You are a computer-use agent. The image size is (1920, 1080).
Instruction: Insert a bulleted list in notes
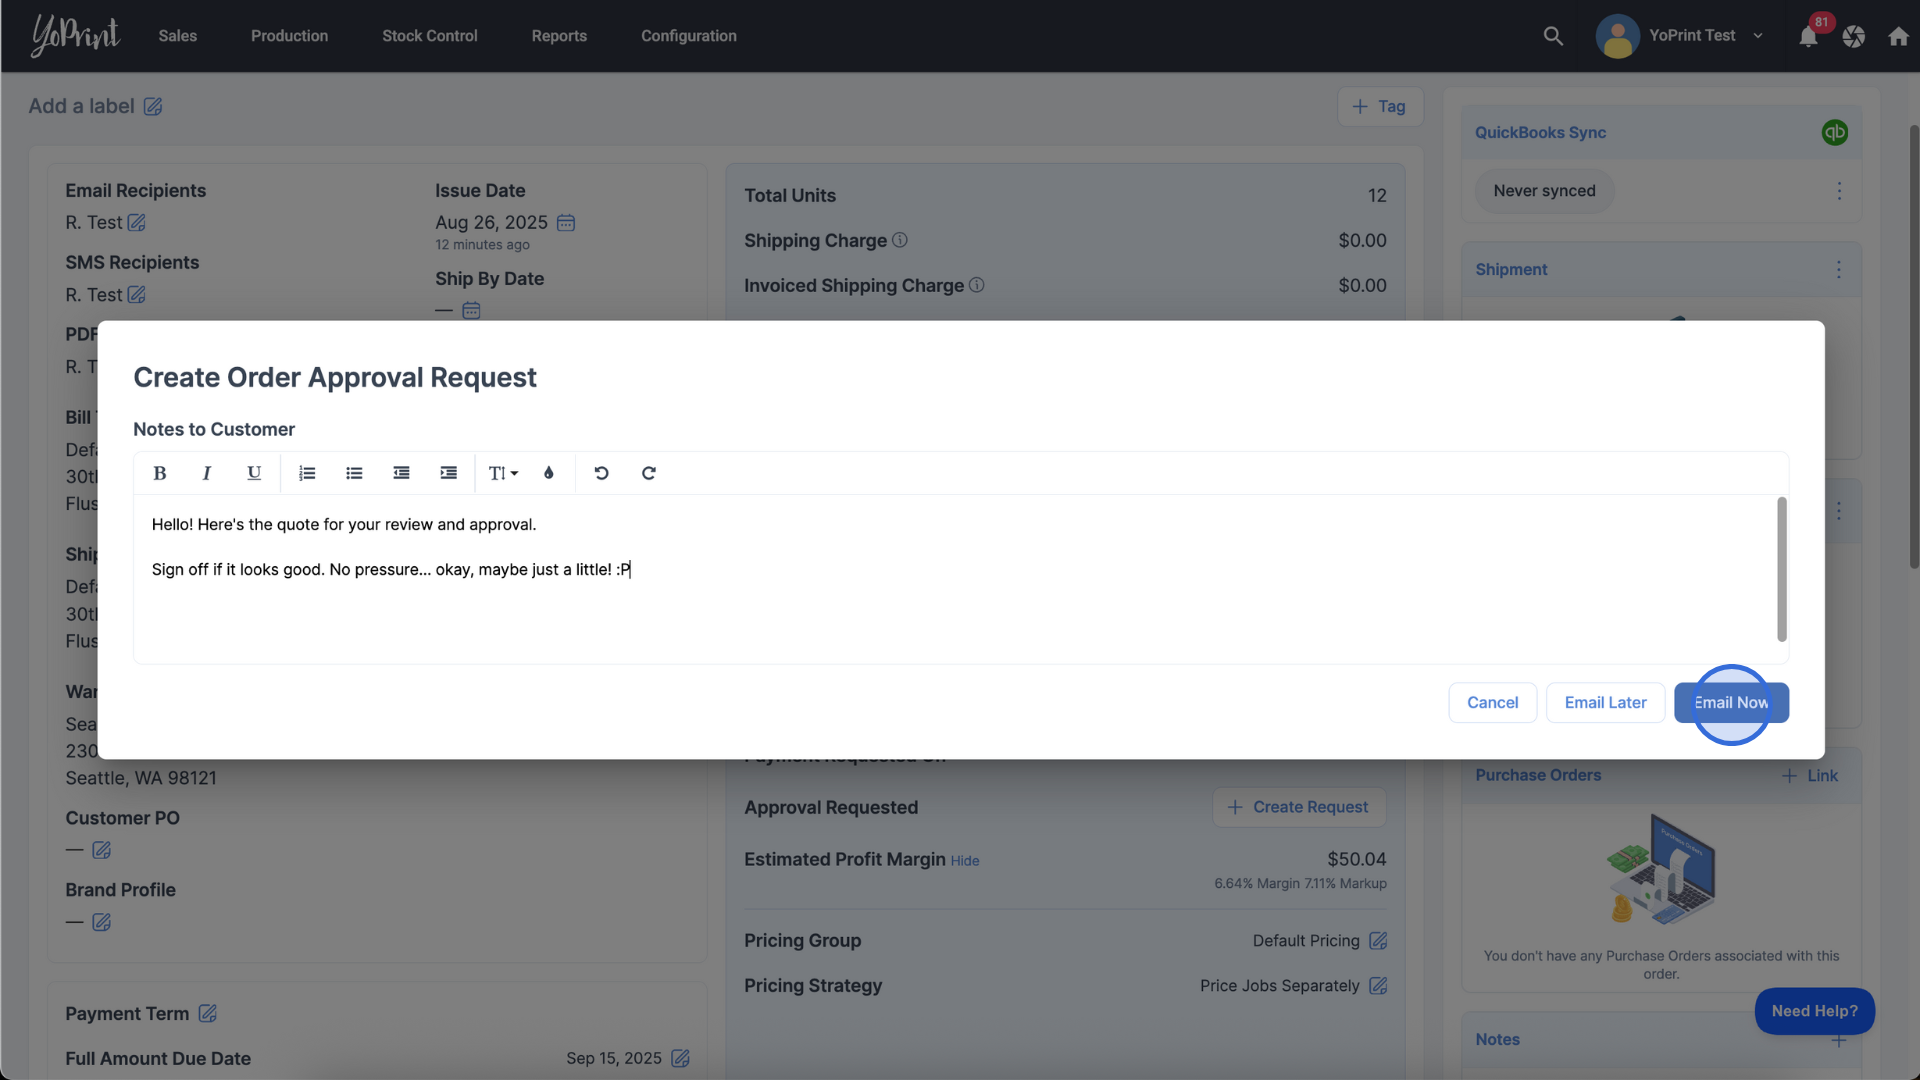354,473
